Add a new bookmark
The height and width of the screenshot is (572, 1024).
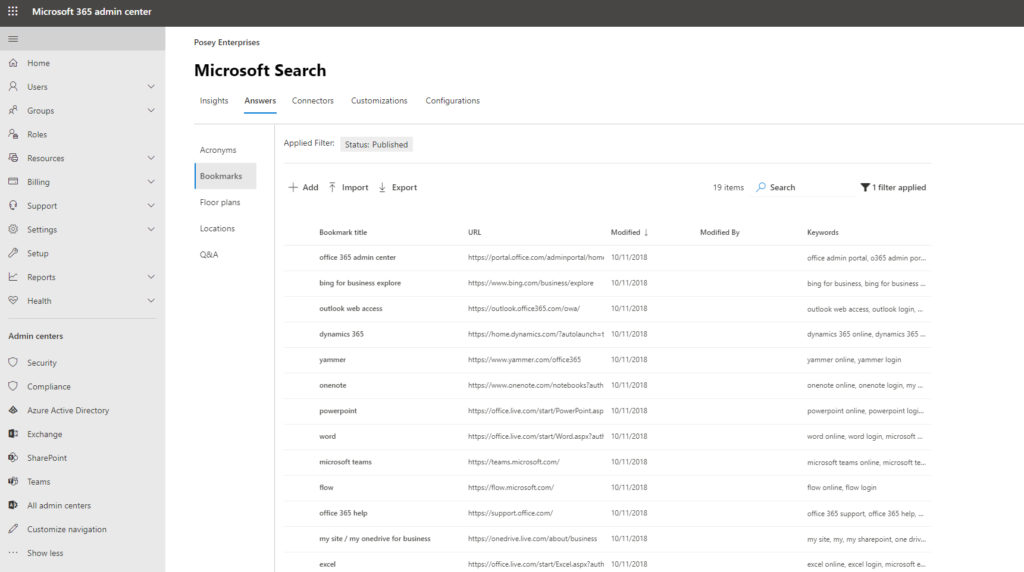point(303,187)
